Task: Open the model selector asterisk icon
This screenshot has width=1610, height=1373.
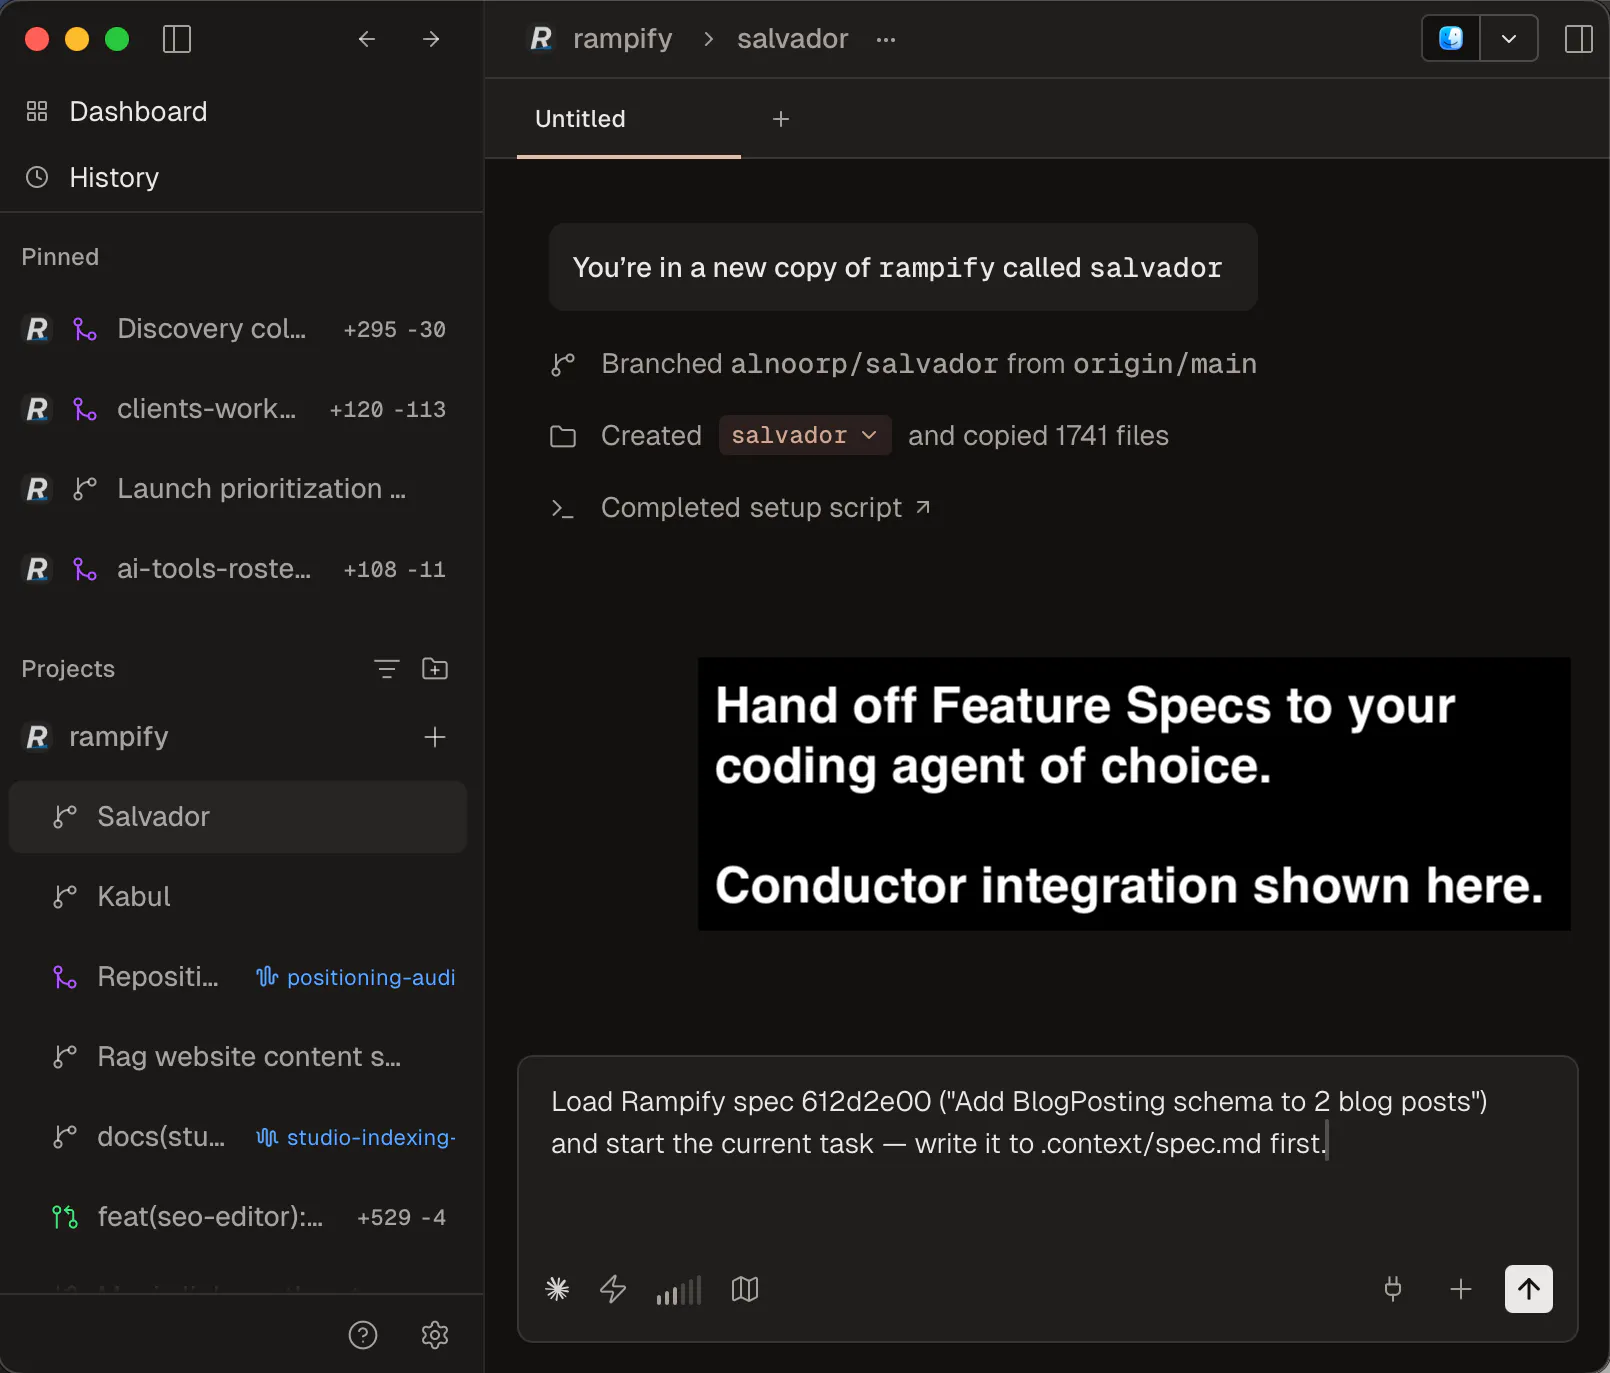Action: (557, 1289)
